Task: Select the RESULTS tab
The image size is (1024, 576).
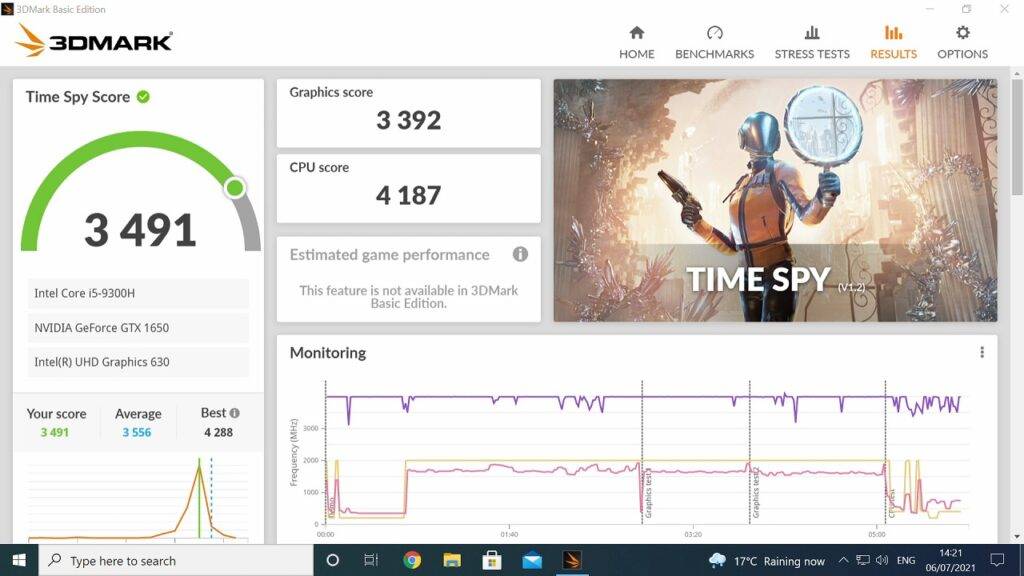Action: pos(893,43)
